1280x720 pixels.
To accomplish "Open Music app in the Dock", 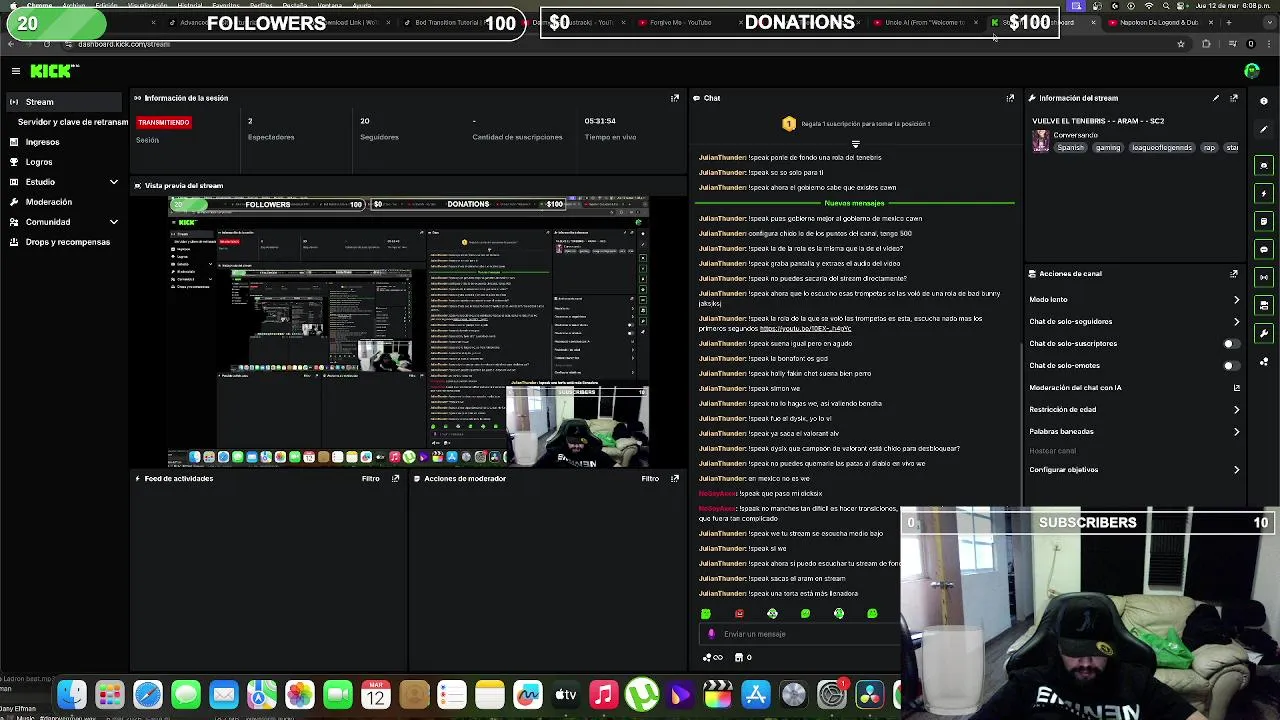I will coord(604,694).
